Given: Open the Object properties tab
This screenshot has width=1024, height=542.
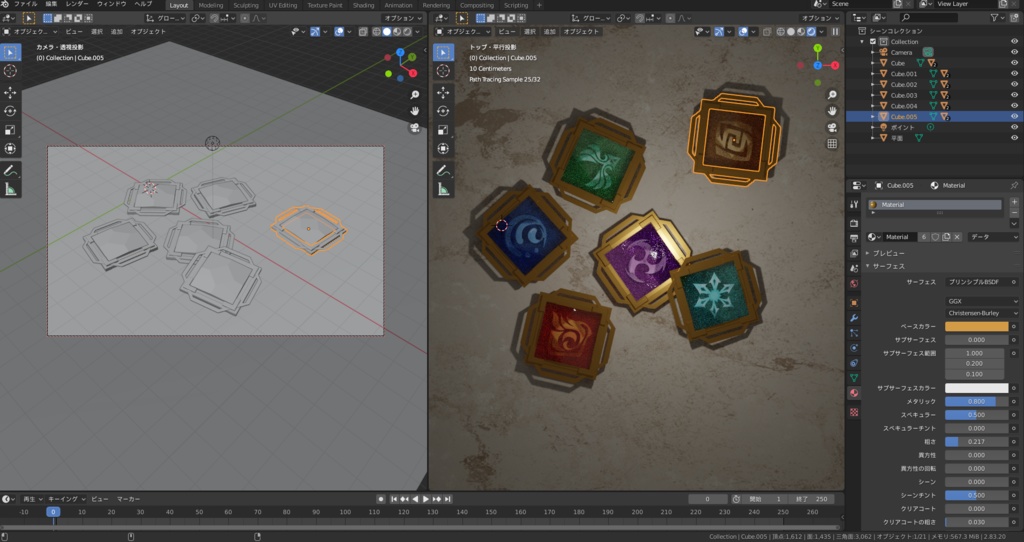Looking at the screenshot, I should [x=854, y=303].
